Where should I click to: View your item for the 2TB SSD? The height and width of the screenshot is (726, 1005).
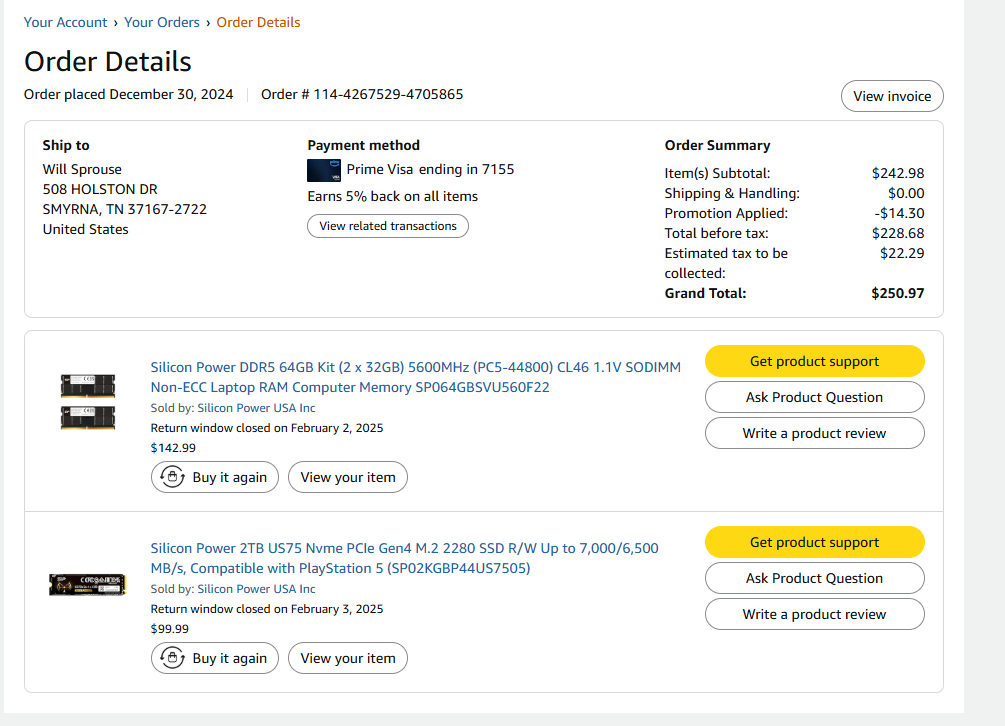click(x=348, y=658)
